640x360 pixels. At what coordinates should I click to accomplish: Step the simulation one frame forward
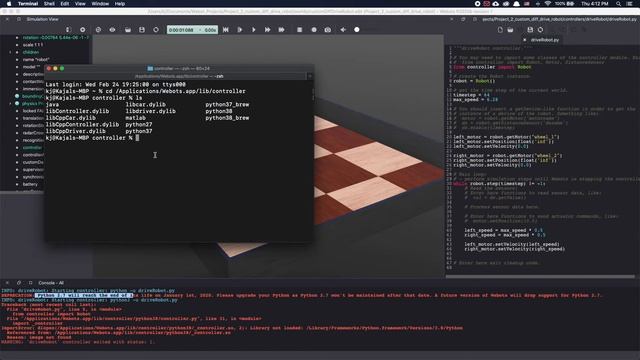click(240, 30)
